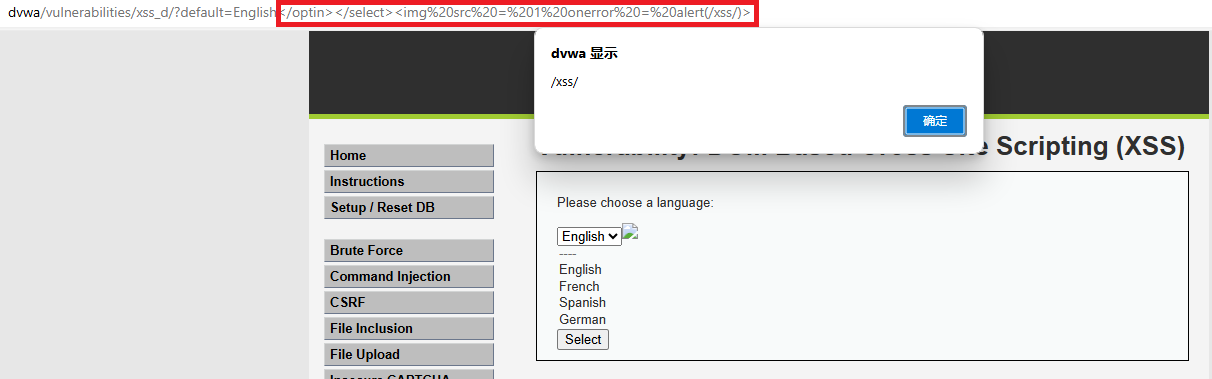Go to Instructions page
This screenshot has width=1212, height=379.
(x=409, y=181)
